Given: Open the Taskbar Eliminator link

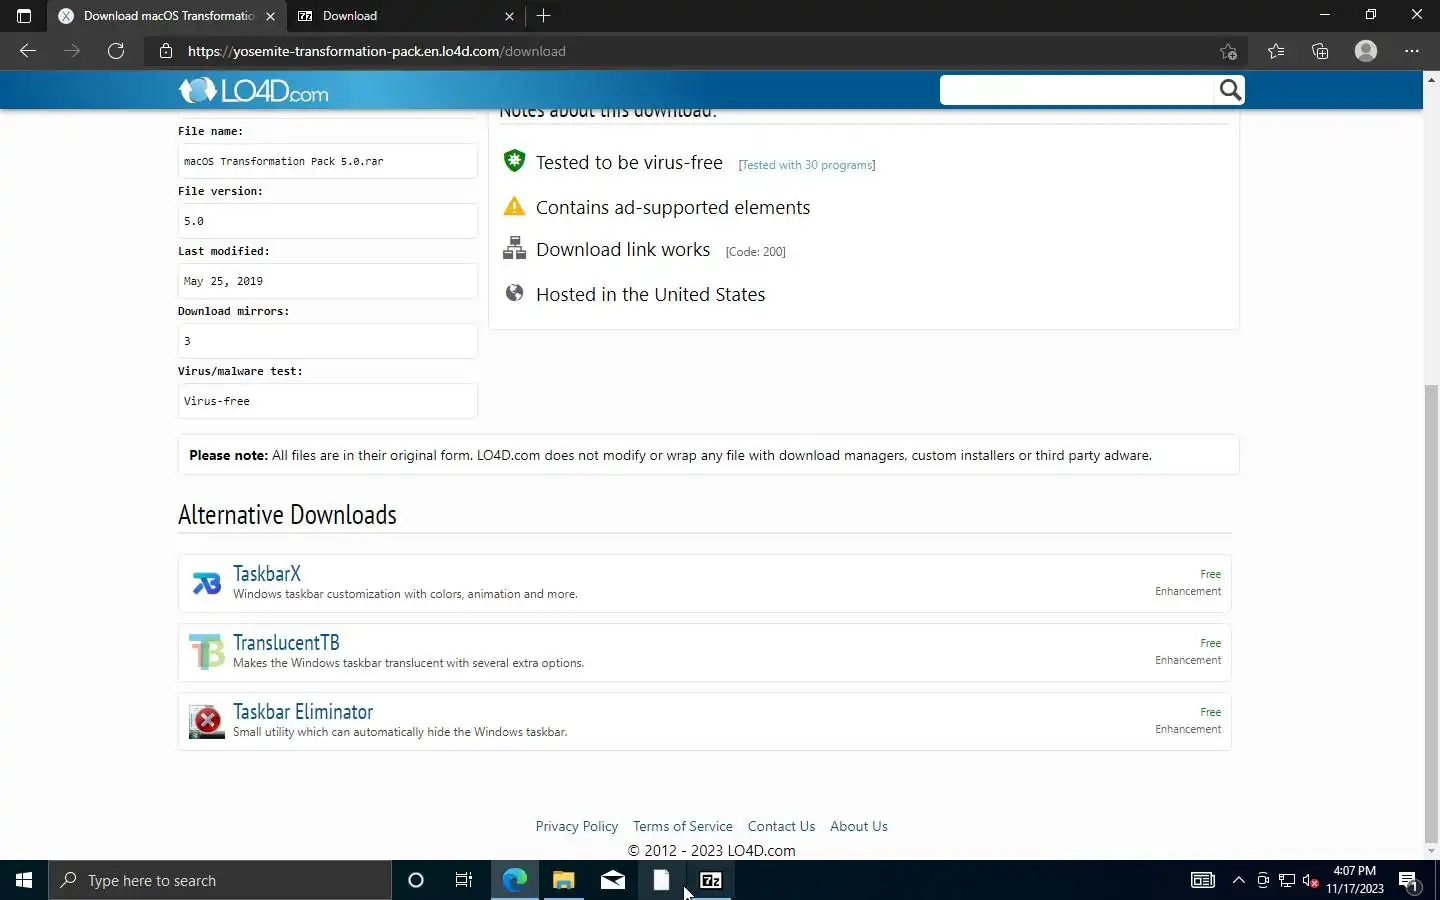Looking at the screenshot, I should tap(303, 711).
